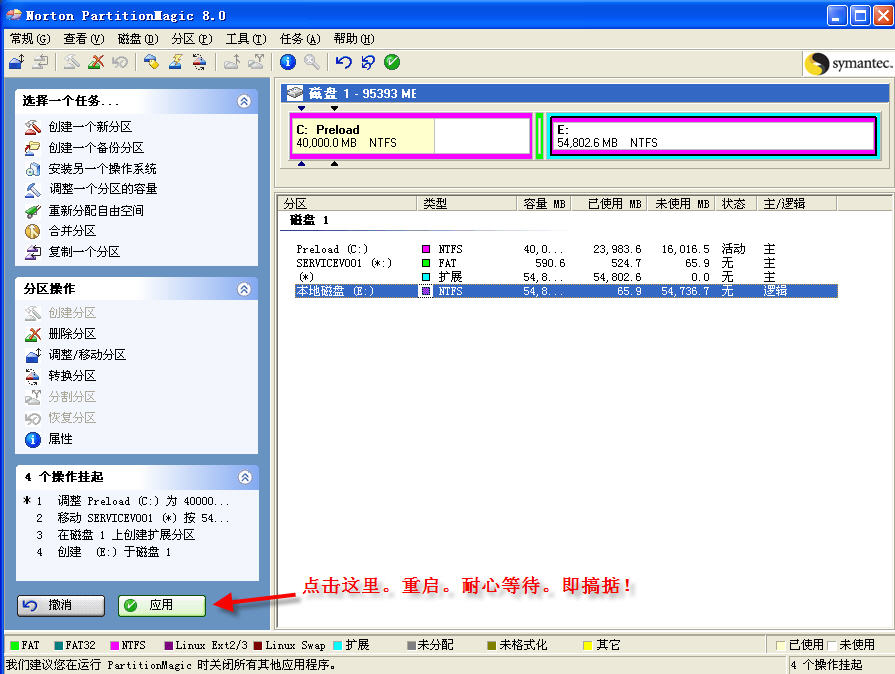Click the 重新分配自由空间 task icon
Viewport: 895px width, 674px height.
pyautogui.click(x=33, y=211)
